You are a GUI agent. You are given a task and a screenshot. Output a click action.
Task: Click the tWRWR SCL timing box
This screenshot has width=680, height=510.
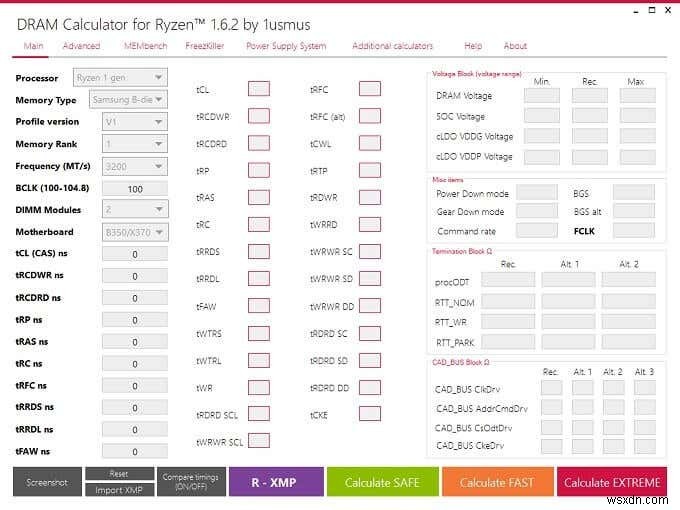(259, 441)
